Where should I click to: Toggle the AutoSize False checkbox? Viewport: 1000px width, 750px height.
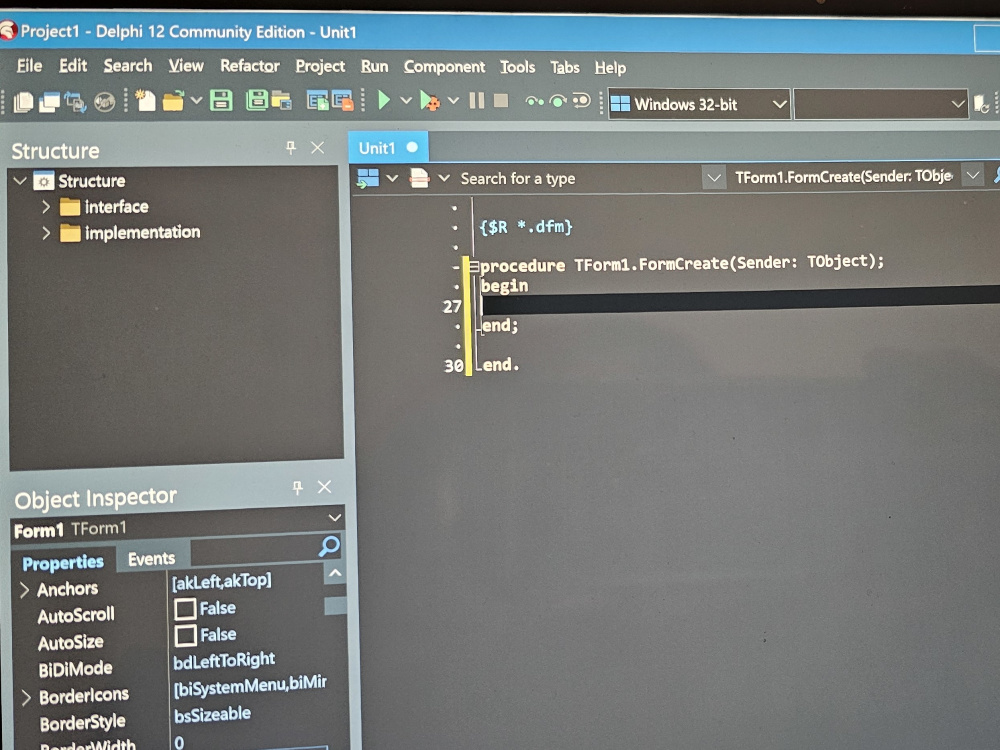186,635
